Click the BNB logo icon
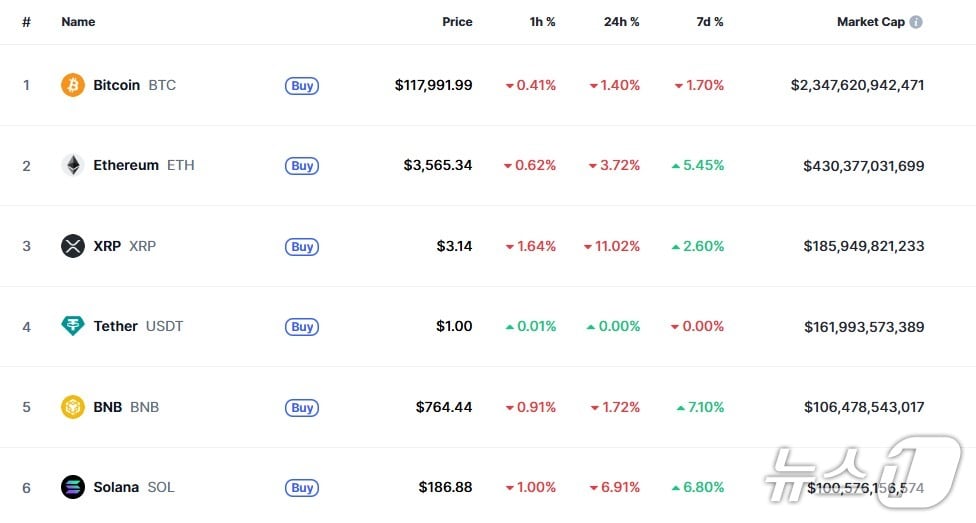The image size is (976, 523). 73,407
